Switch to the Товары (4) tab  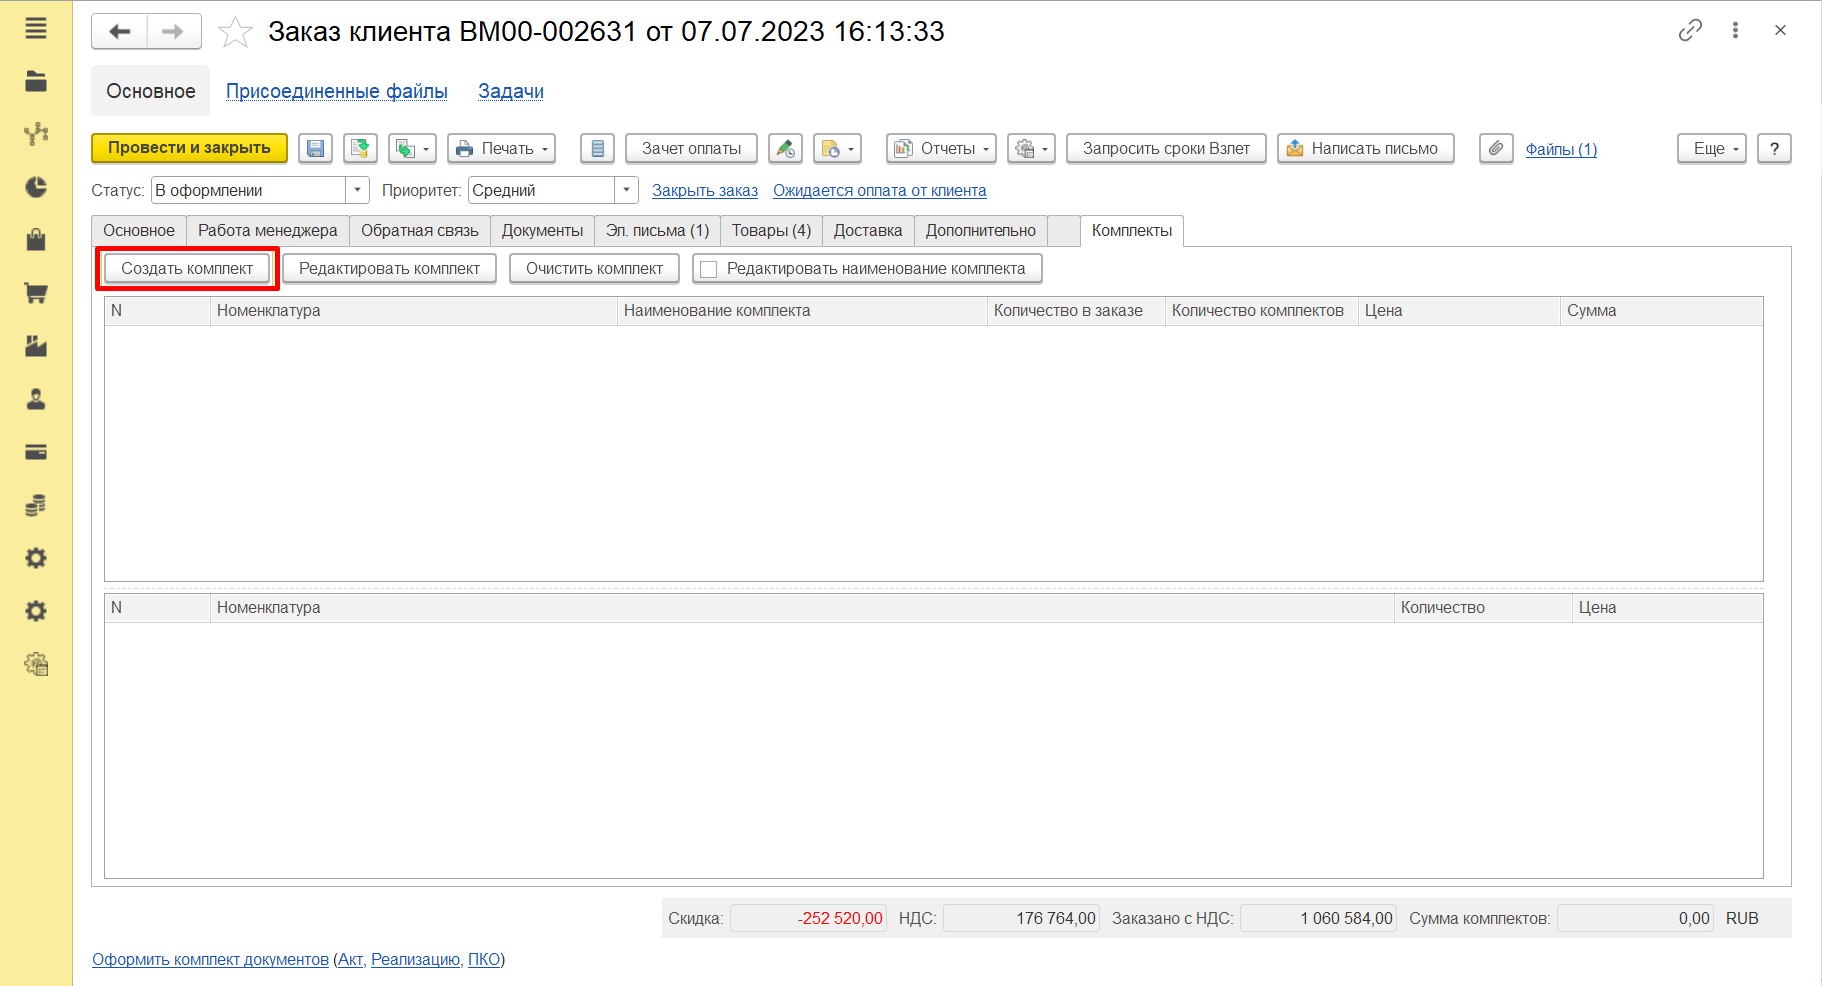[771, 231]
